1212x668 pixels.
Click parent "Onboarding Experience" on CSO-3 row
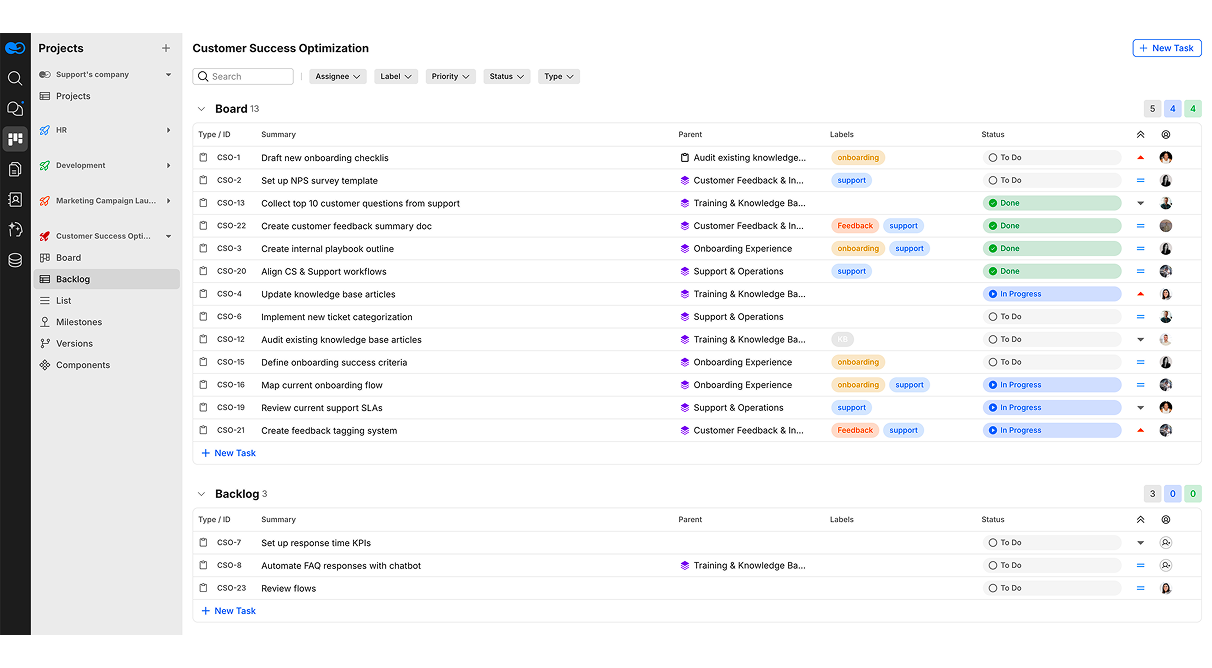click(x=742, y=249)
